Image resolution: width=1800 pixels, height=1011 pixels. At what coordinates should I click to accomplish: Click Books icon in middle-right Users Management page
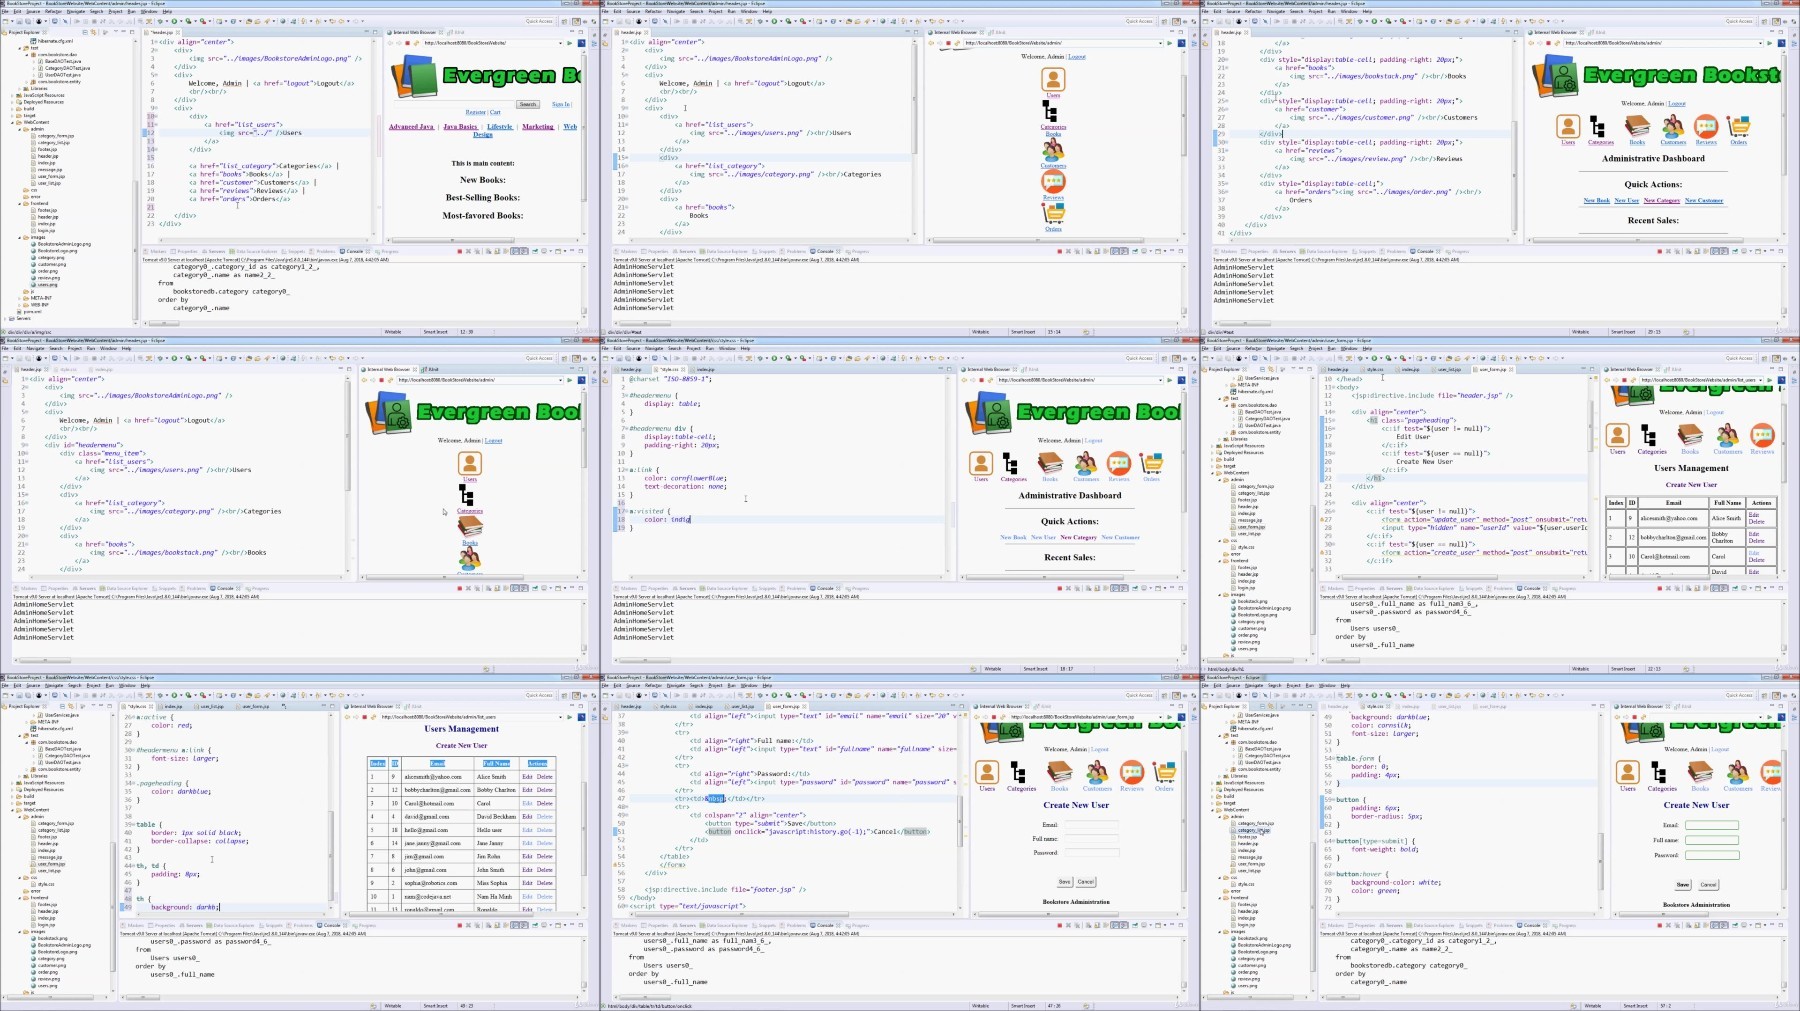1690,435
